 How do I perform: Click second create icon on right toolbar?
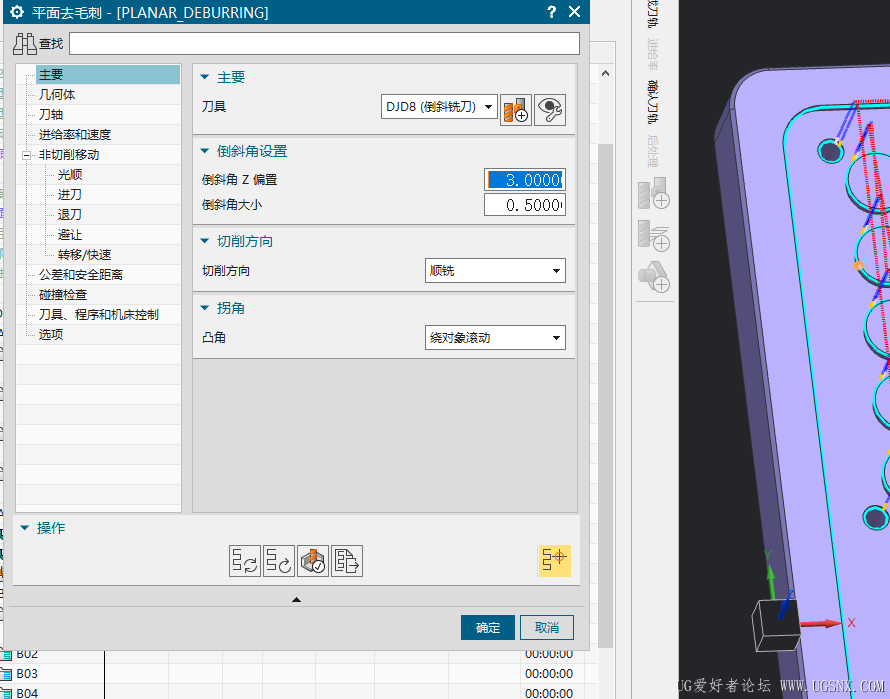tap(653, 236)
